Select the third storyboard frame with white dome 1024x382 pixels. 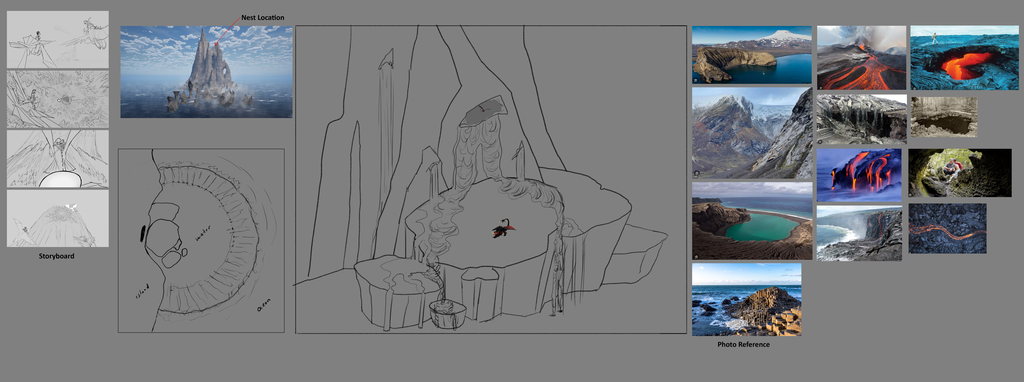point(58,159)
